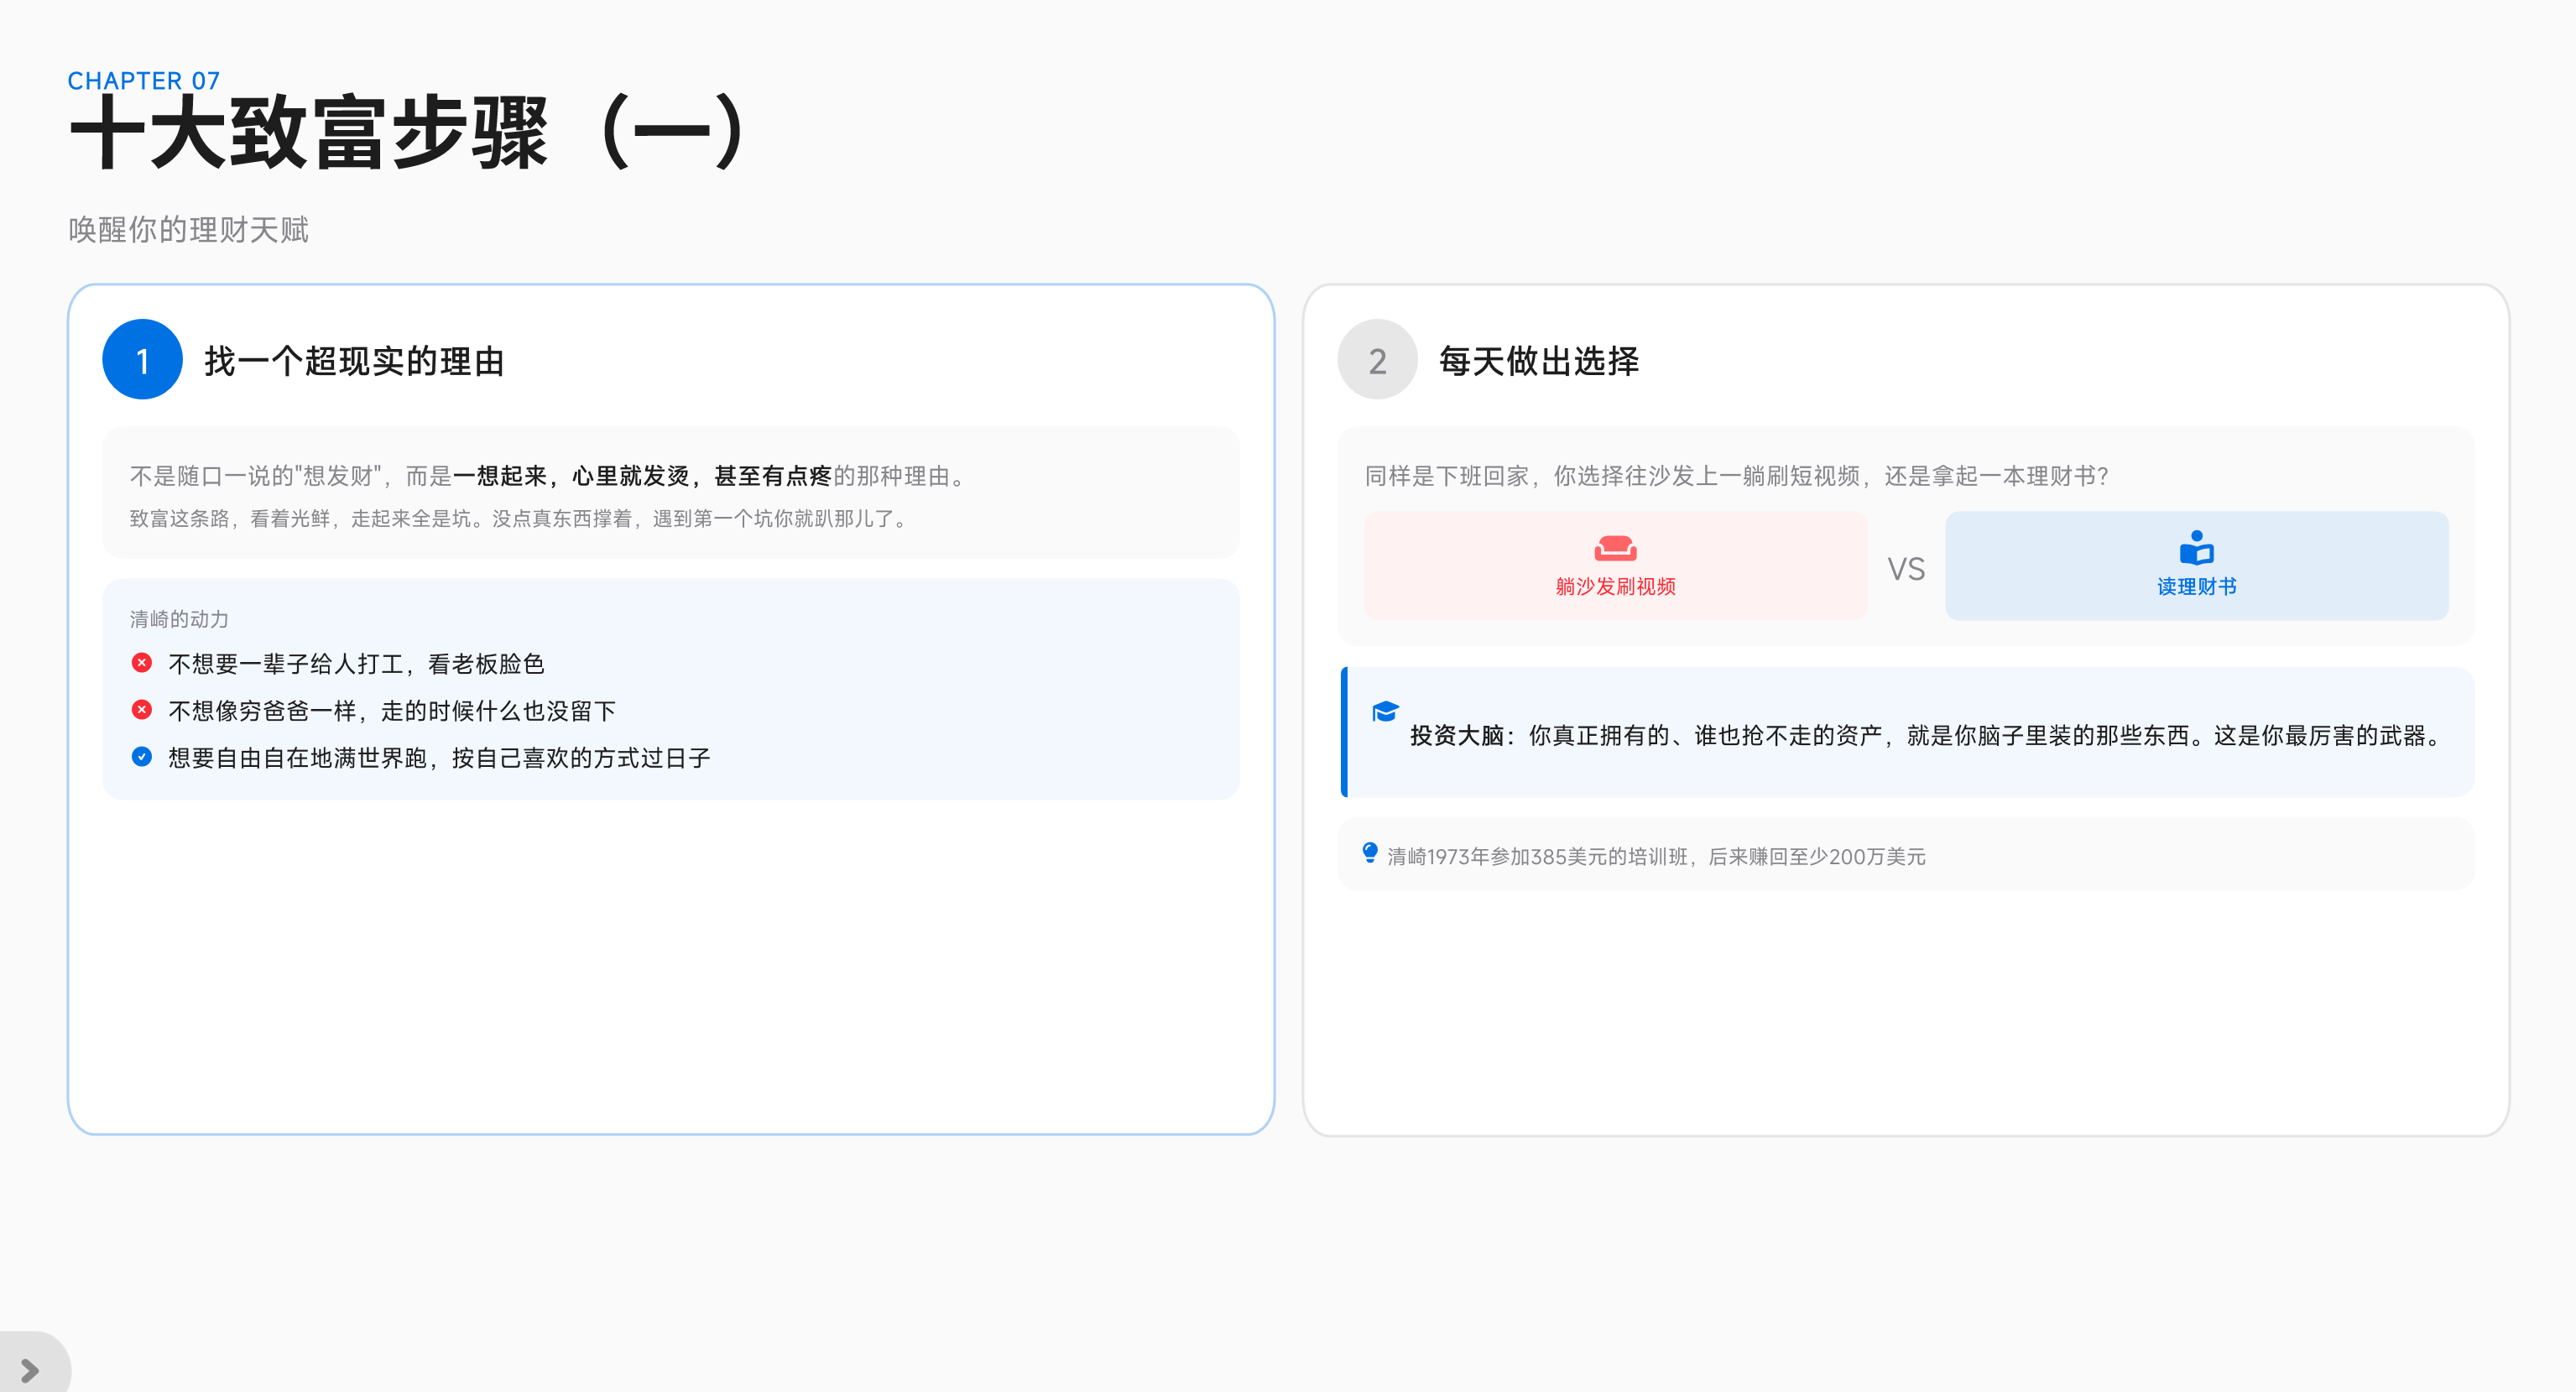Image resolution: width=2576 pixels, height=1392 pixels.
Task: Click the blue lightbulb icon
Action: (1370, 853)
